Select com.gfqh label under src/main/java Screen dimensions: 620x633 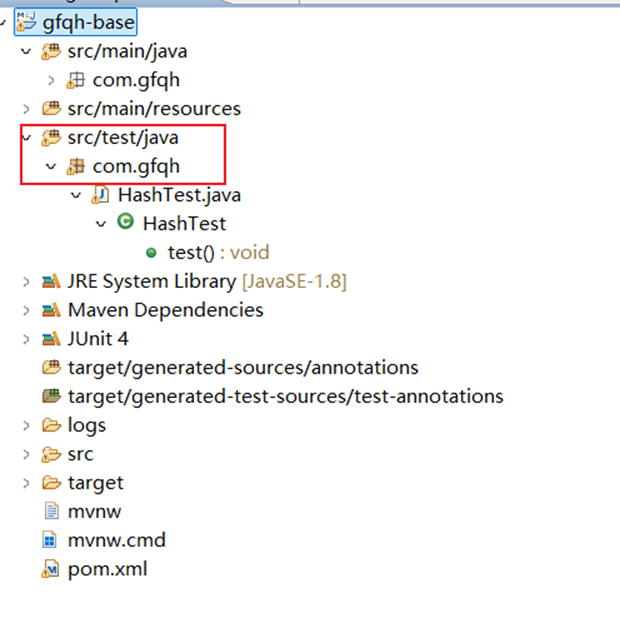(136, 81)
